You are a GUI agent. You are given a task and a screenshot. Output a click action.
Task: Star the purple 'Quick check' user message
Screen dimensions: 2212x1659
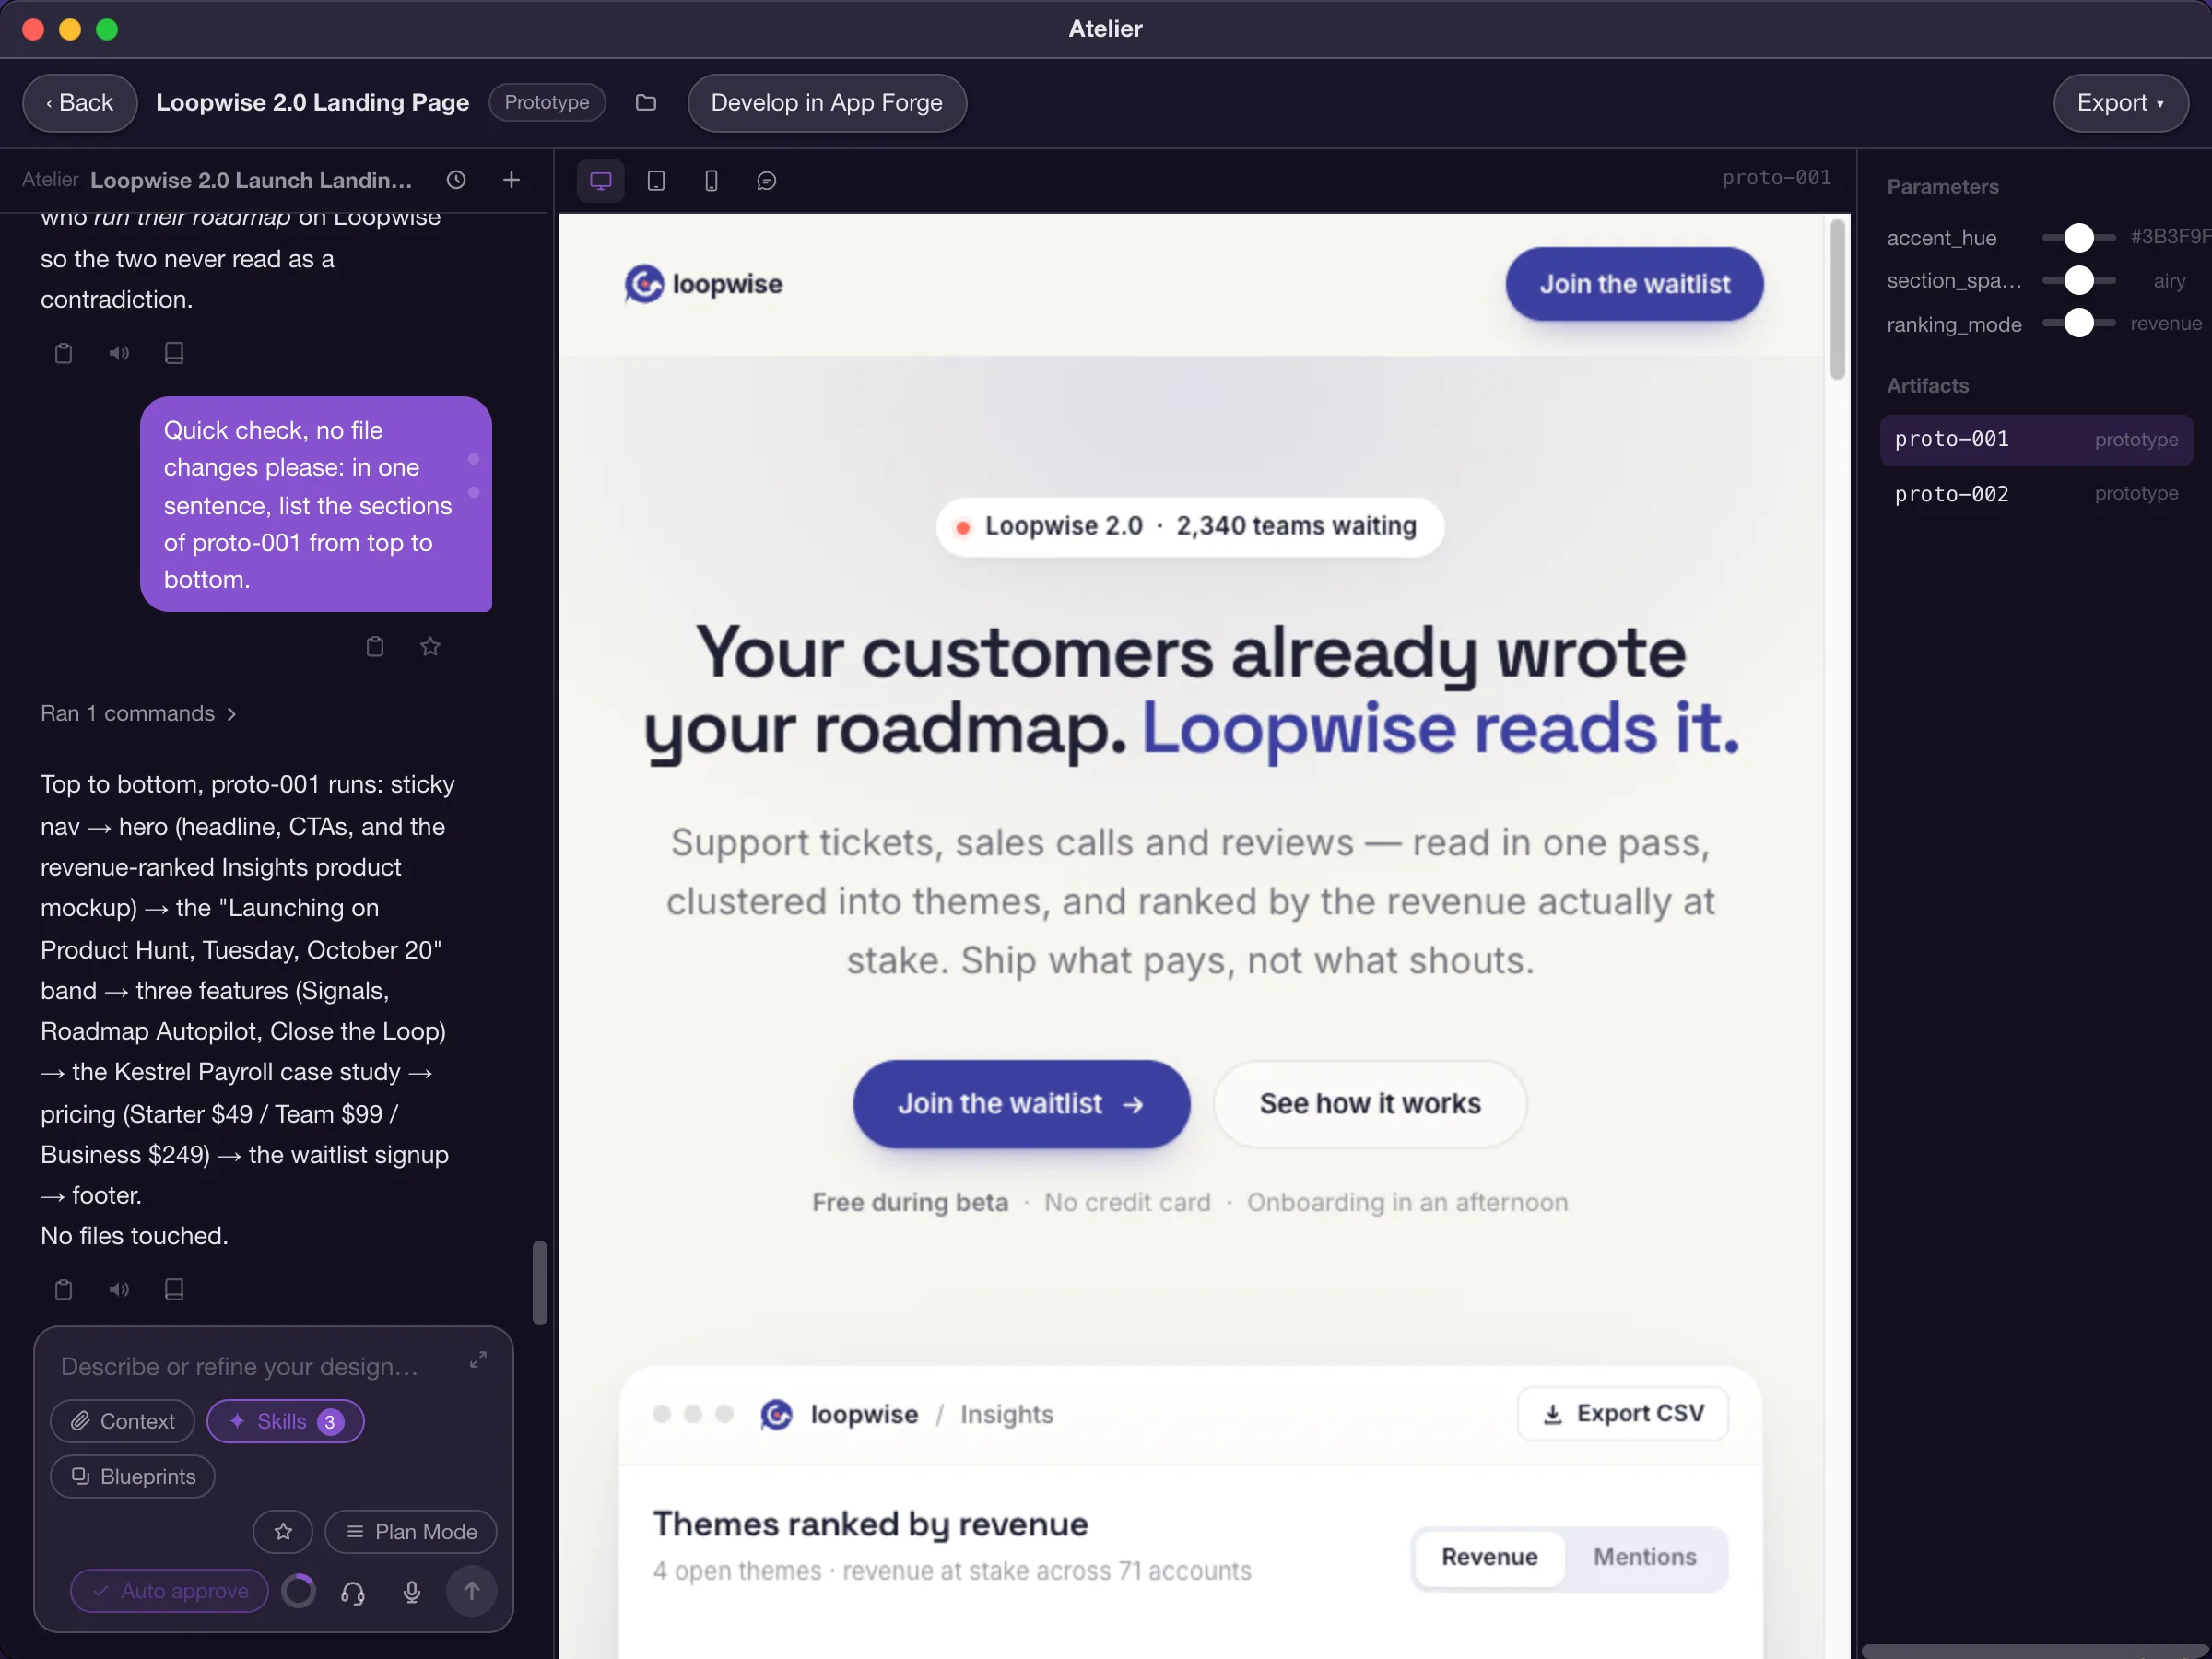click(430, 646)
